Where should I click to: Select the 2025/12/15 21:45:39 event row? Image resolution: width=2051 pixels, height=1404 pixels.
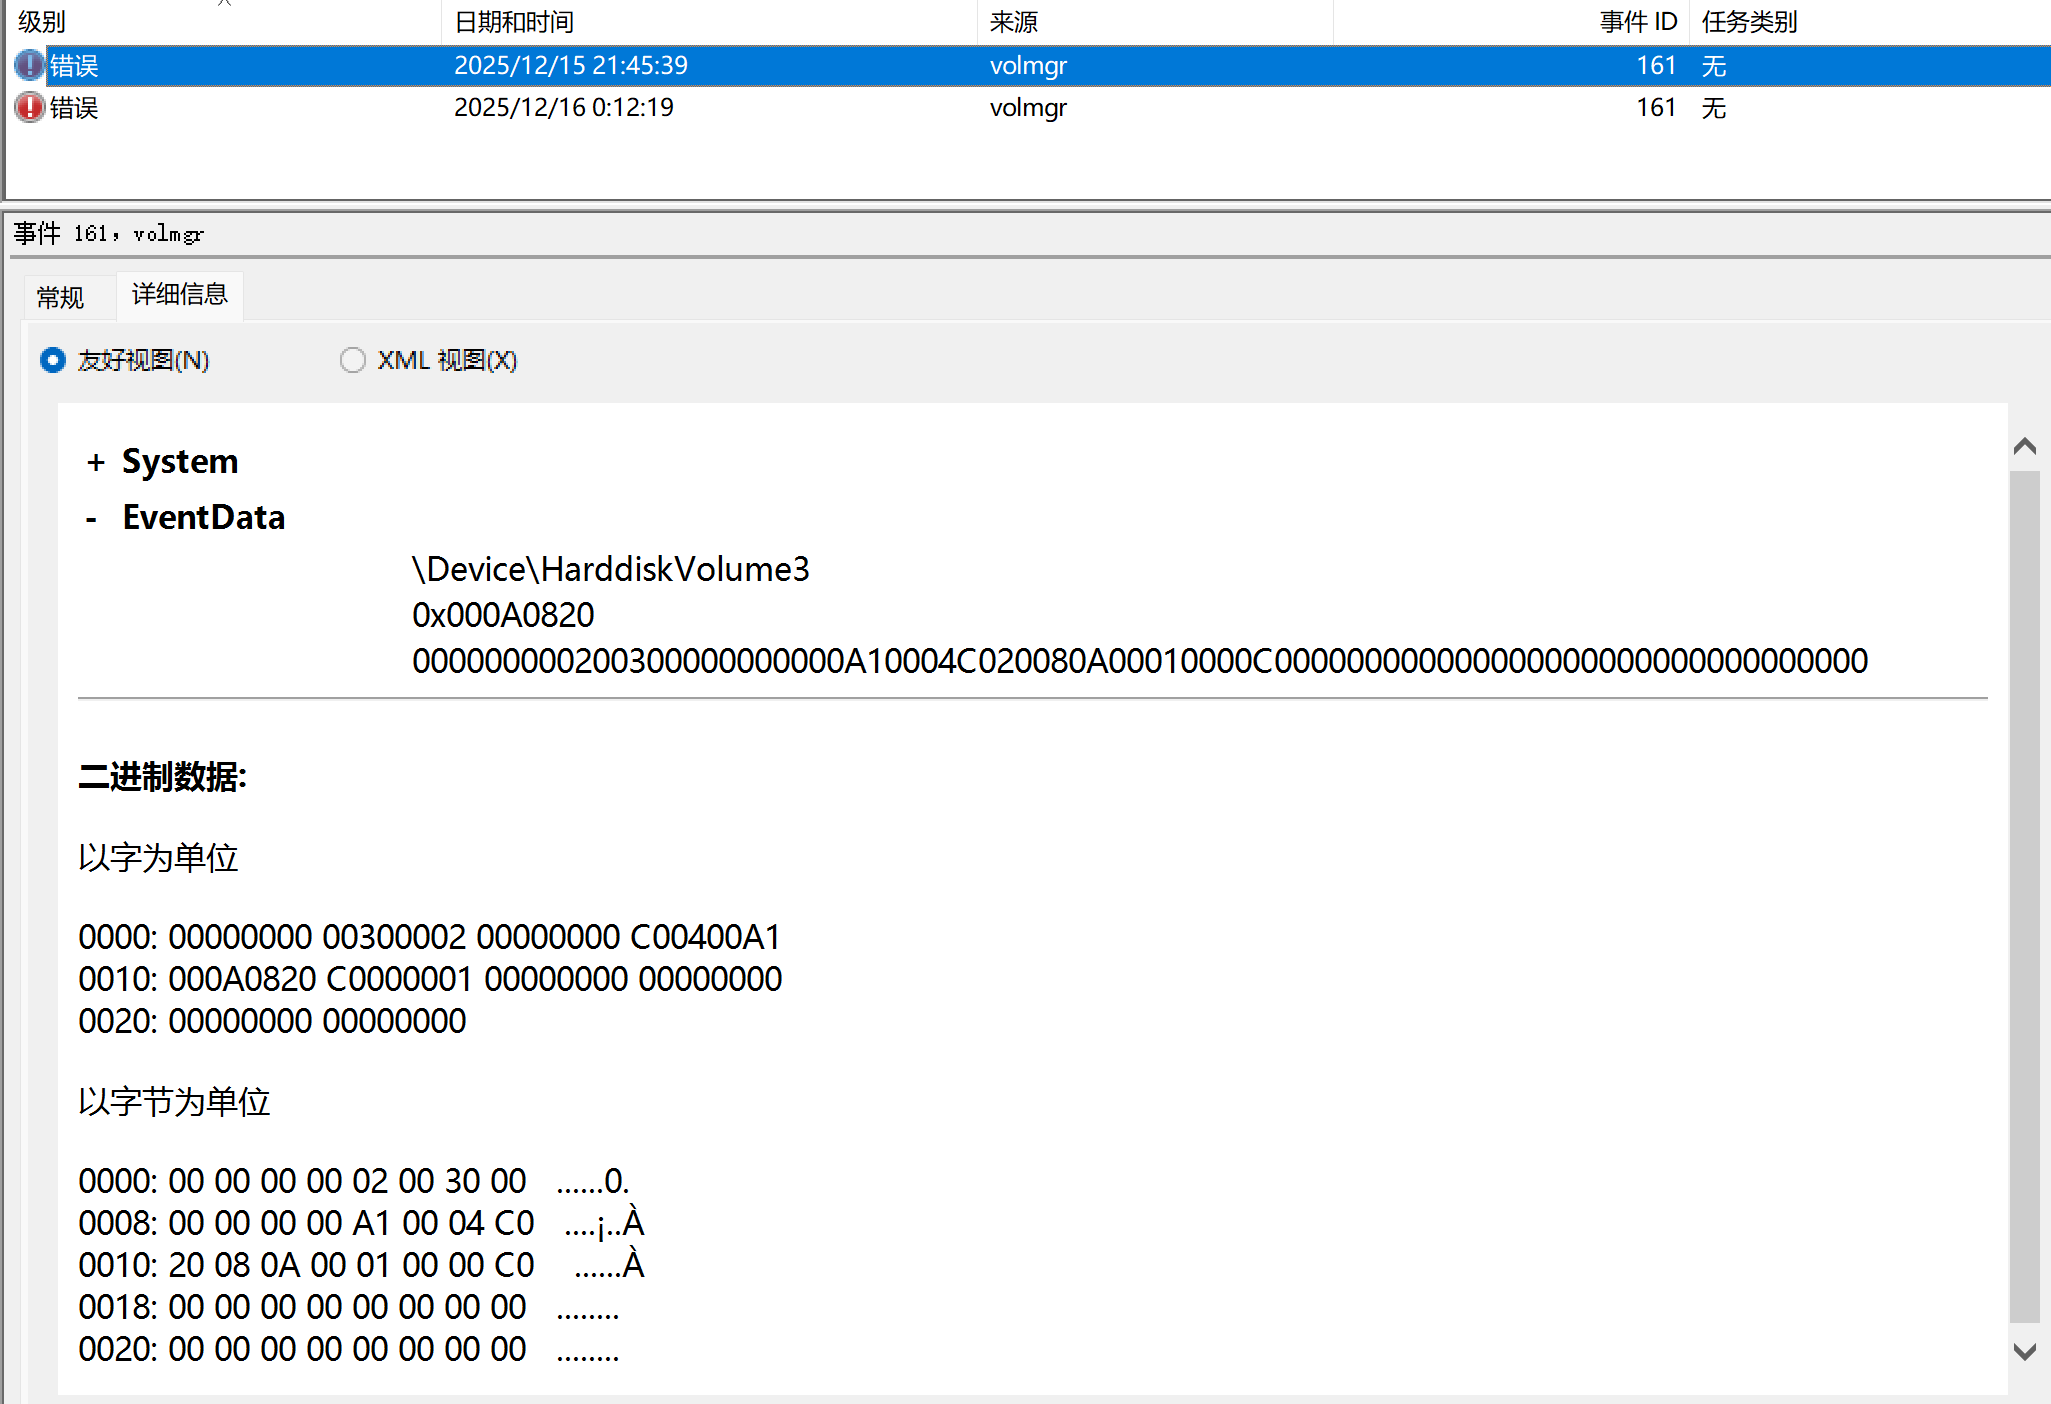570,66
